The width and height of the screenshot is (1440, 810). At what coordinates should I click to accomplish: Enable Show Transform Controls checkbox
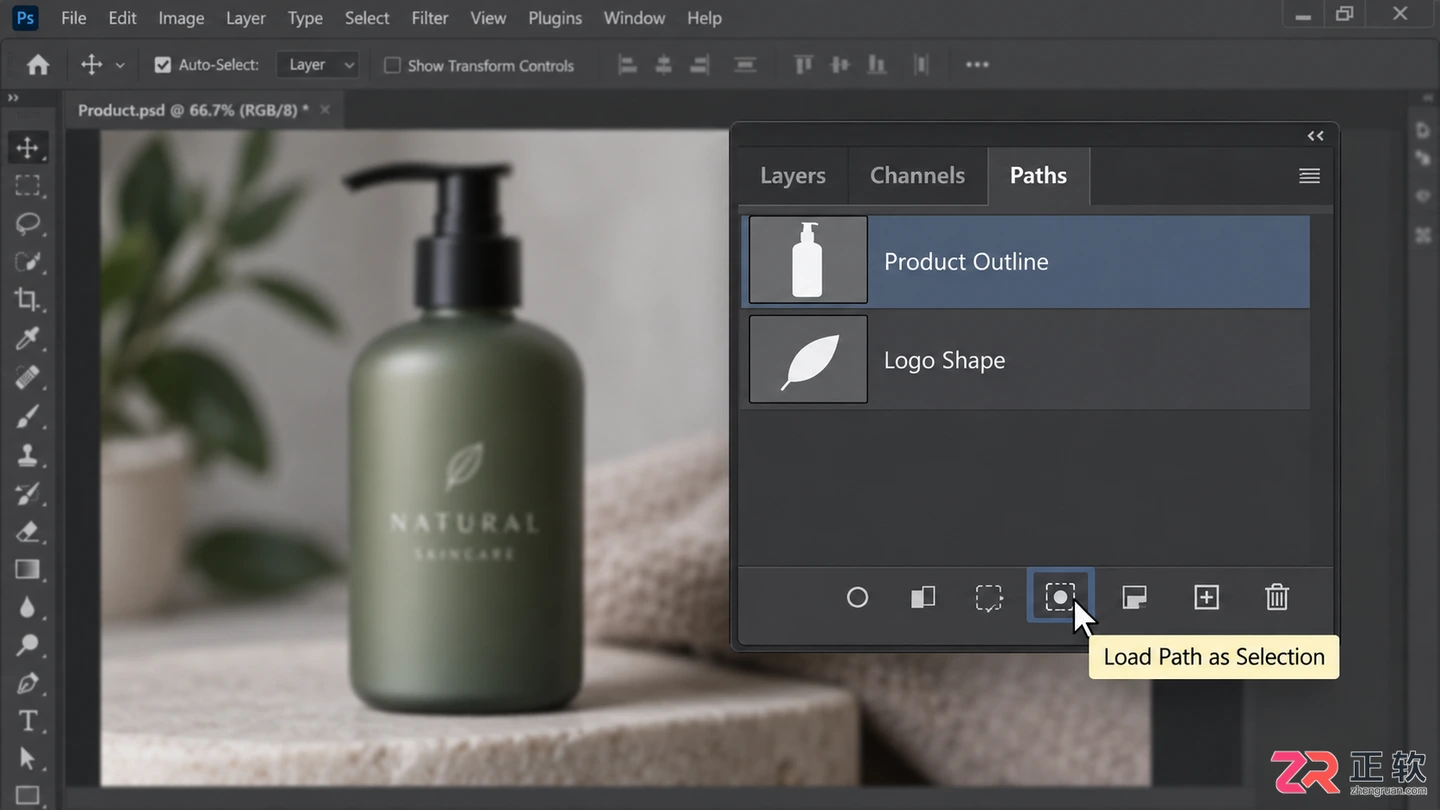point(392,65)
